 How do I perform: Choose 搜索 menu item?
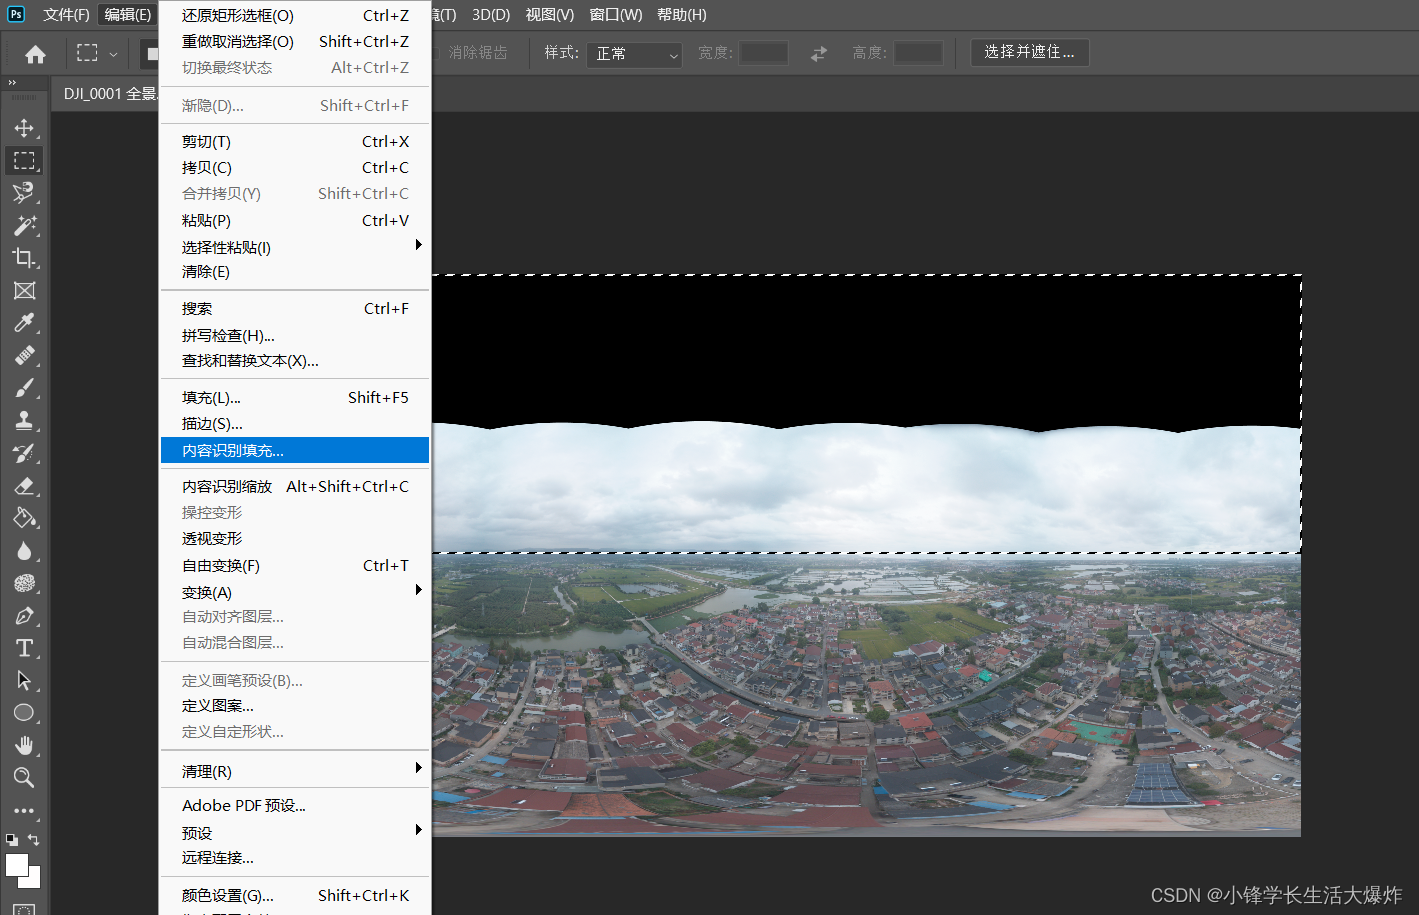[295, 309]
